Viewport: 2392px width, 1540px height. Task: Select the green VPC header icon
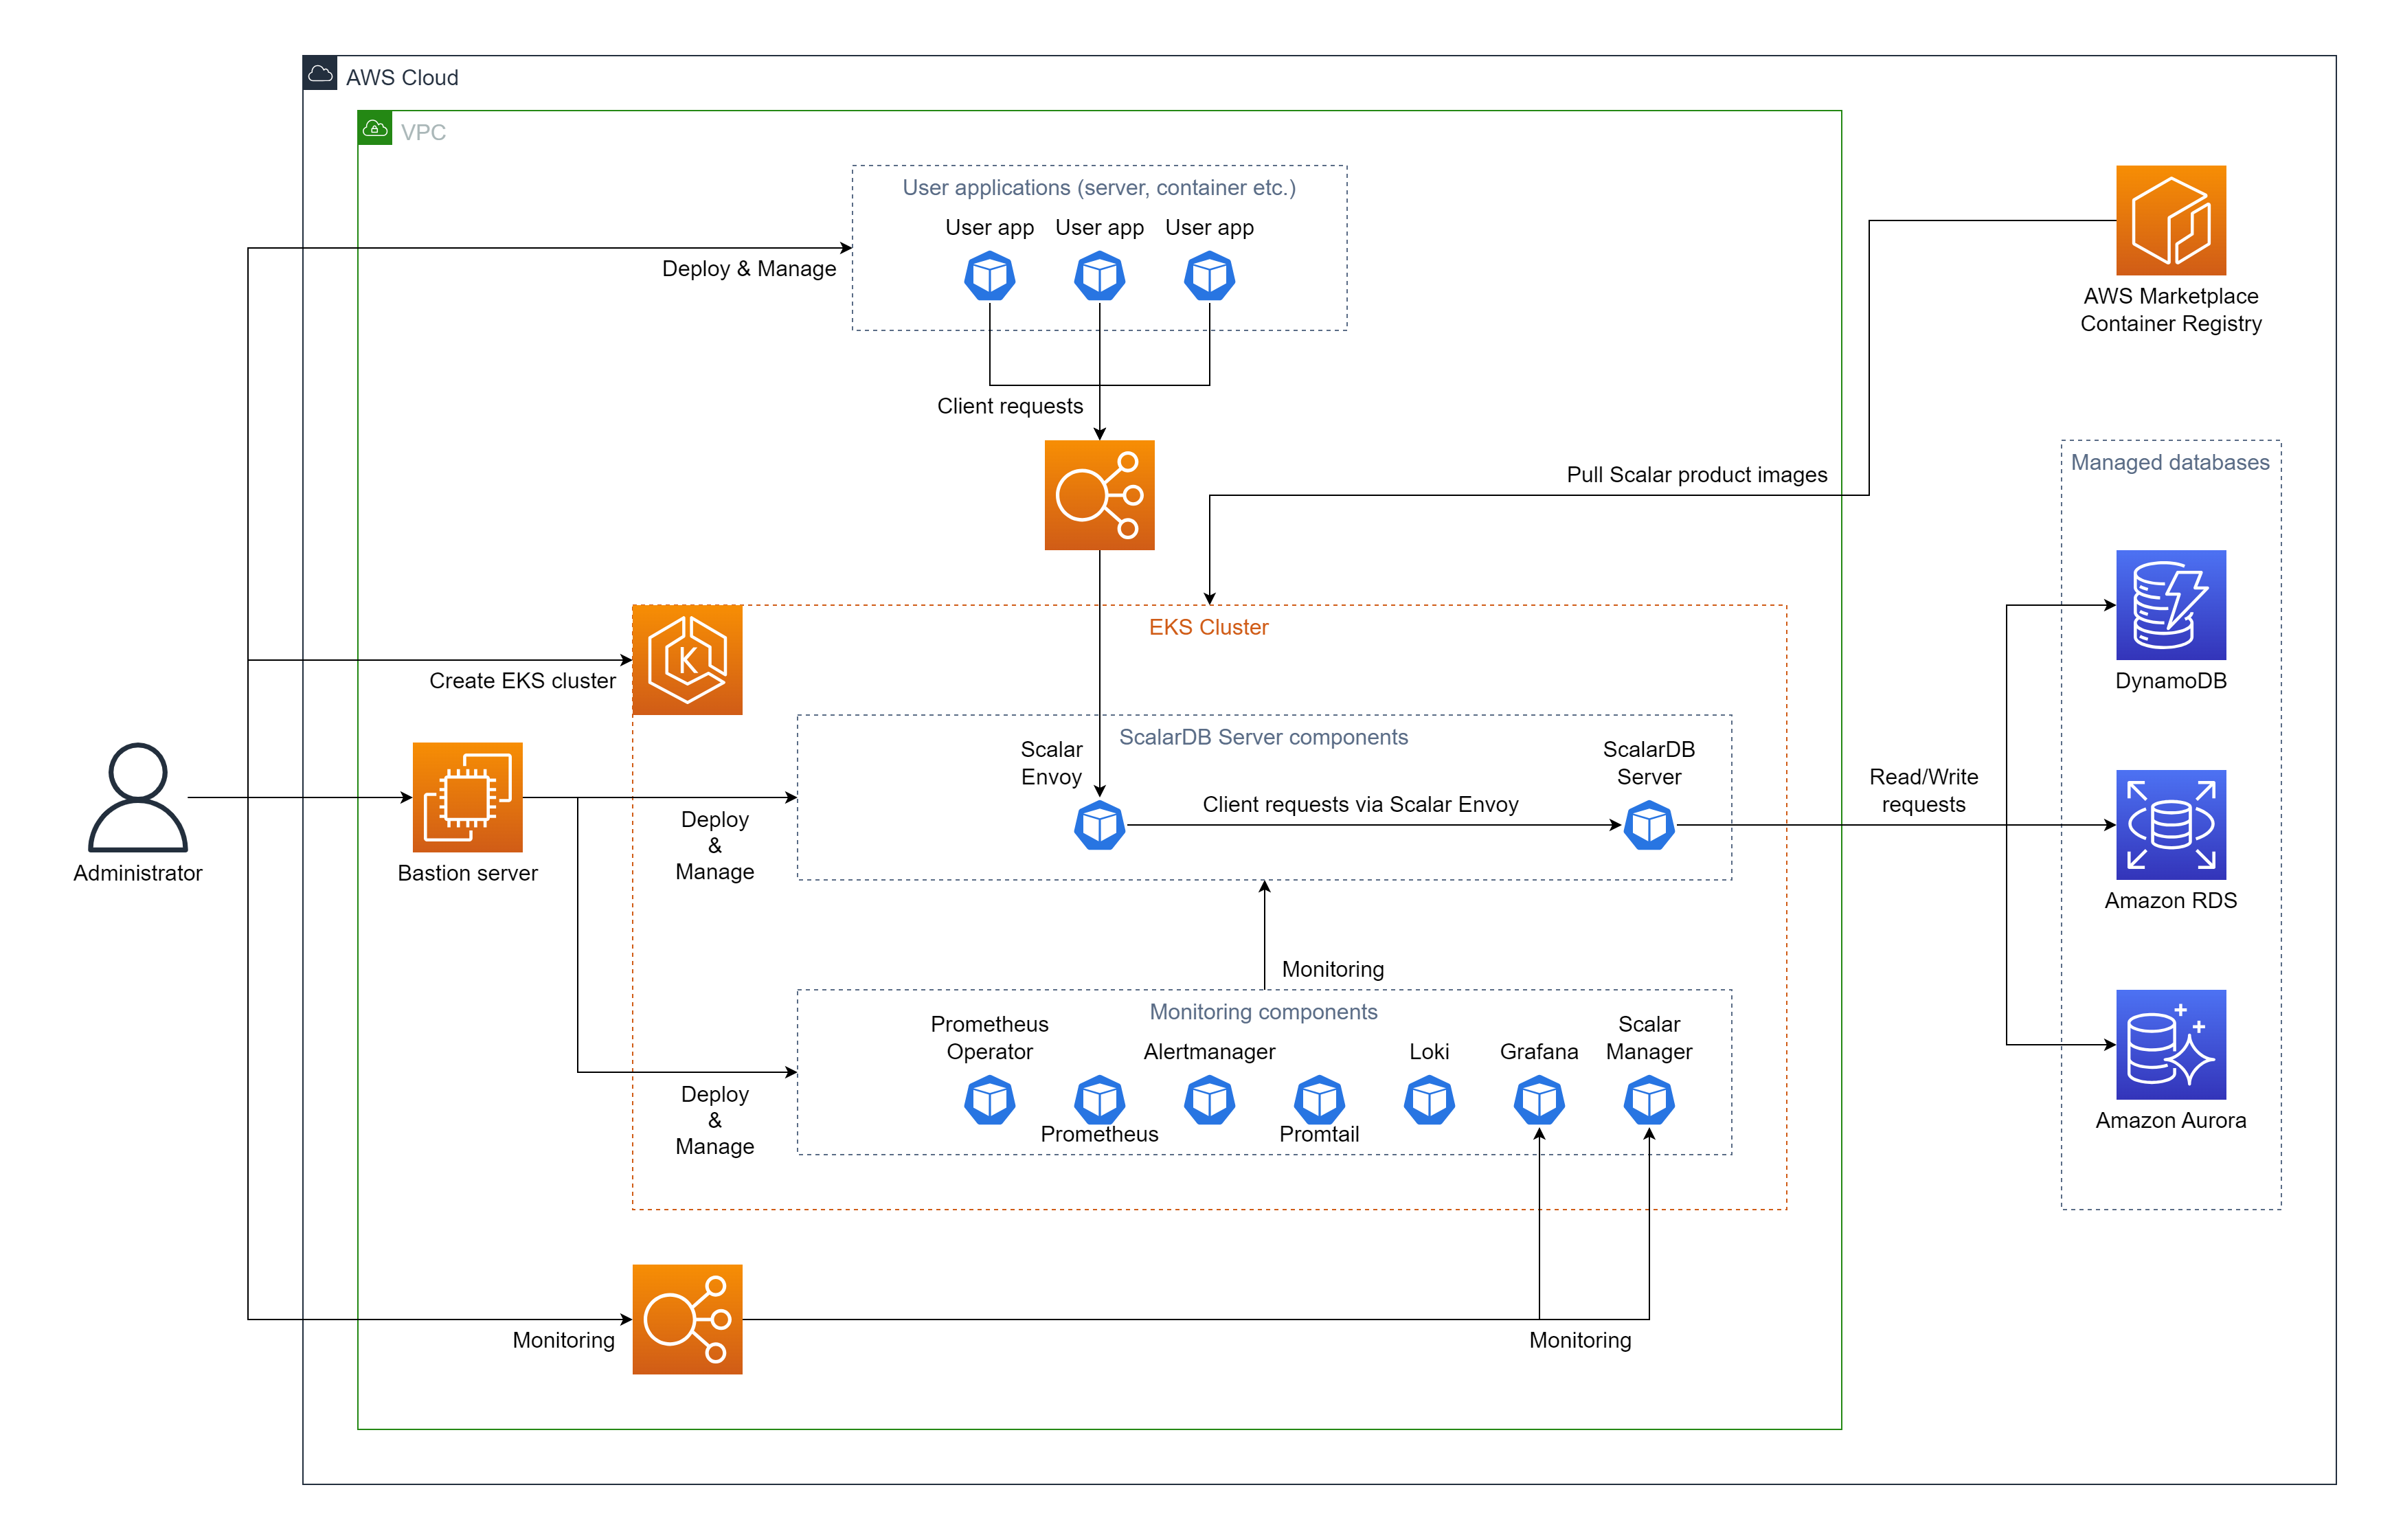[375, 128]
